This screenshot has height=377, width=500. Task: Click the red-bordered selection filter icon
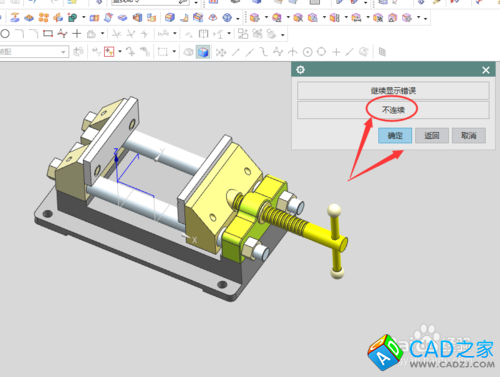(x=109, y=52)
